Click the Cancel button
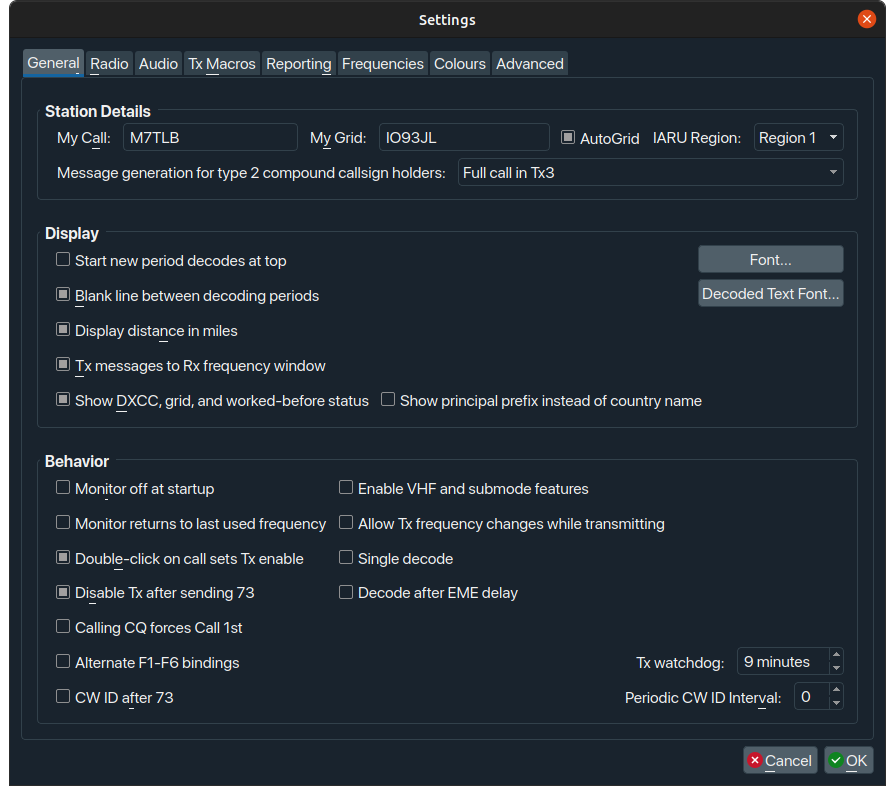 point(780,761)
